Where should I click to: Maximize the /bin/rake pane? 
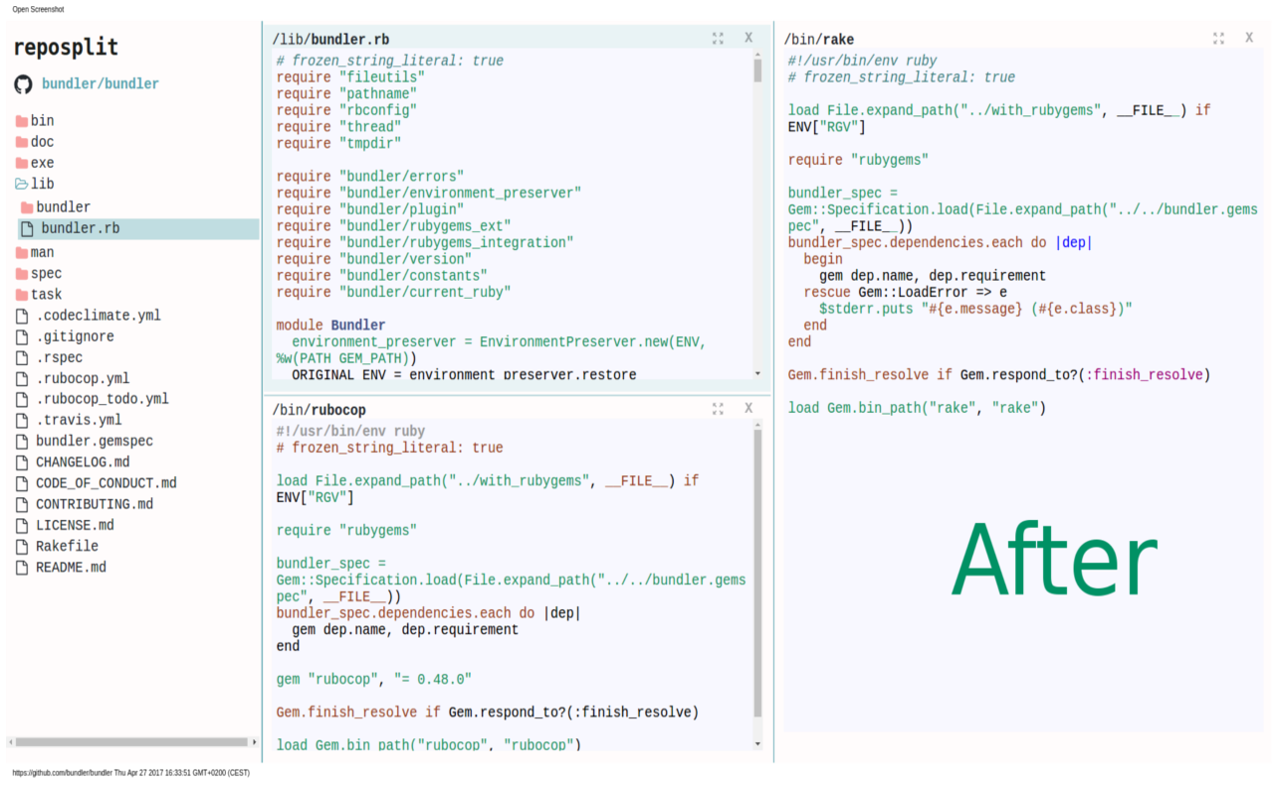1218,38
